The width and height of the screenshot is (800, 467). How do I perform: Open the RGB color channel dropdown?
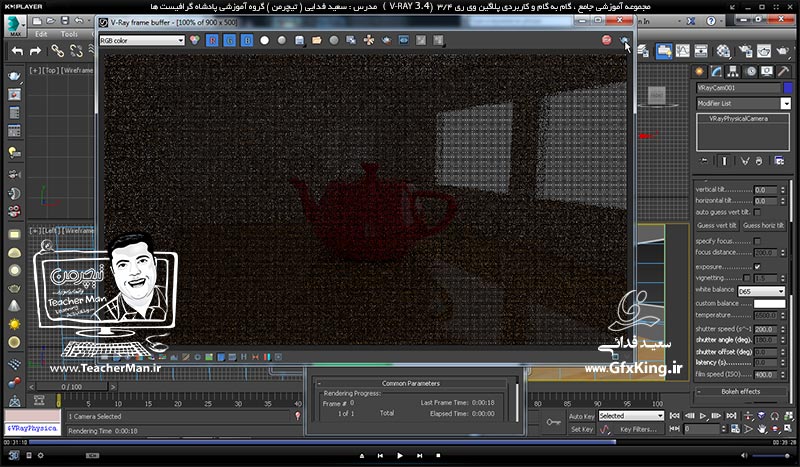click(142, 40)
